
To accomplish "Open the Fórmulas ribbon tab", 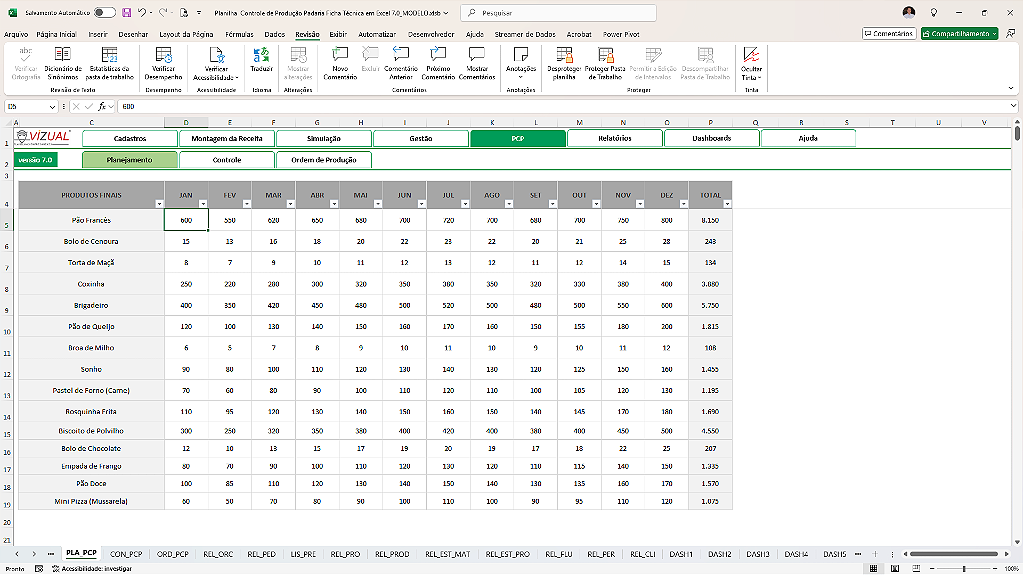I will (239, 34).
